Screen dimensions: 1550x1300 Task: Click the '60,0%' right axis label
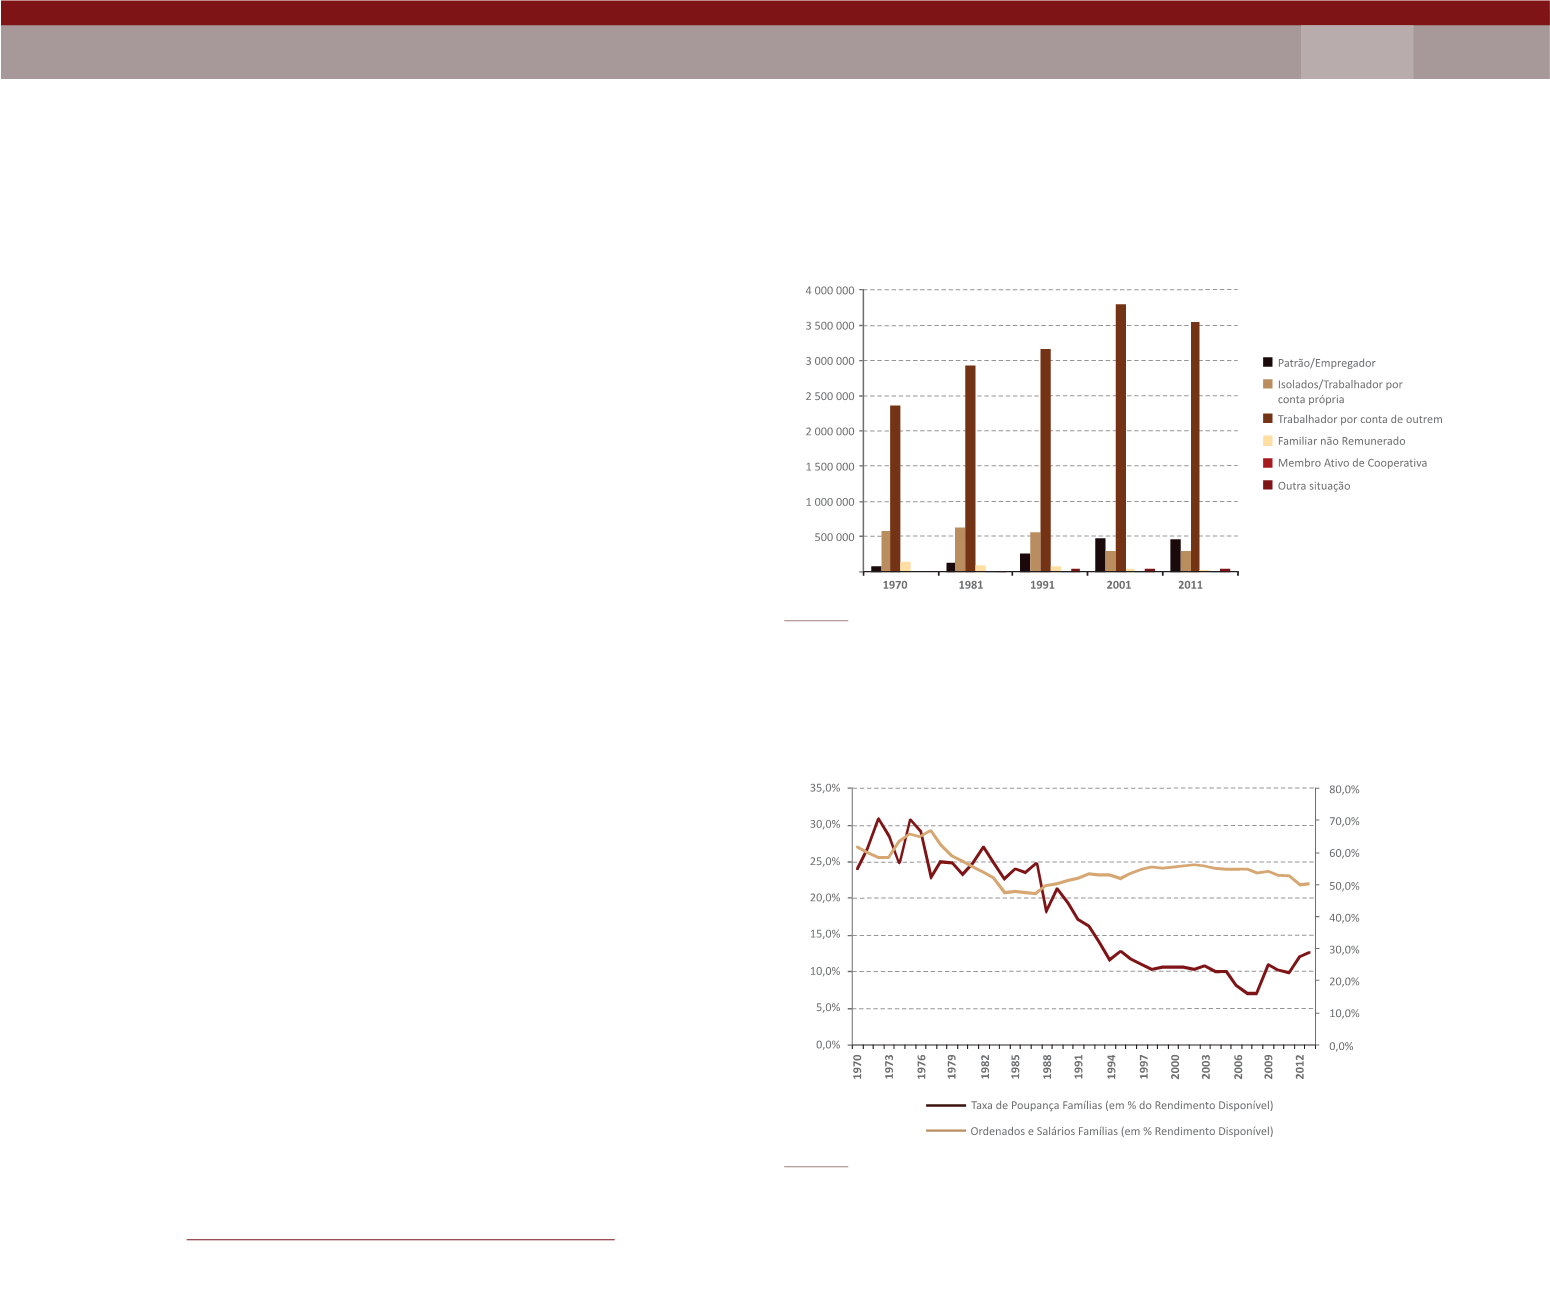point(1344,853)
